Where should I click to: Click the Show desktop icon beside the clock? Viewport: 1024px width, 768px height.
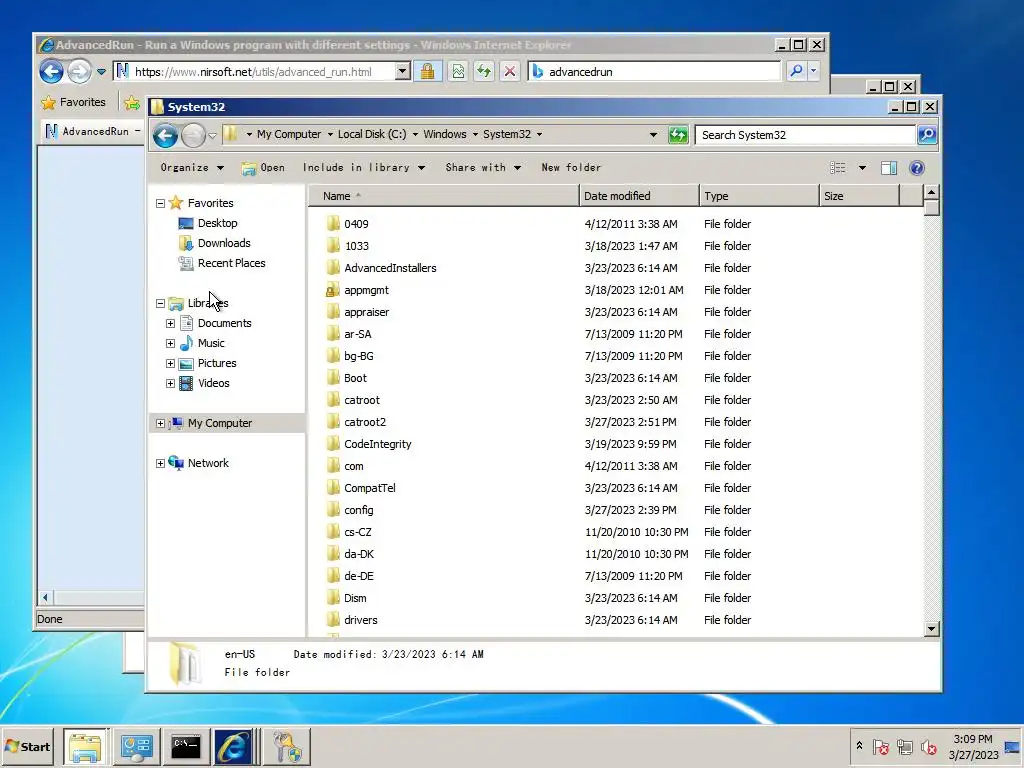pyautogui.click(x=1012, y=746)
